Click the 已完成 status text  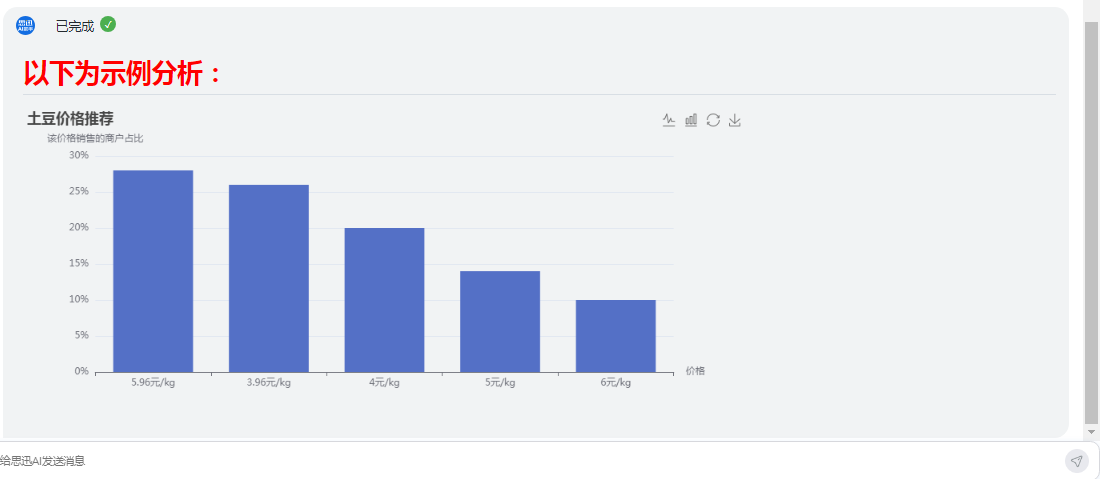tap(75, 26)
